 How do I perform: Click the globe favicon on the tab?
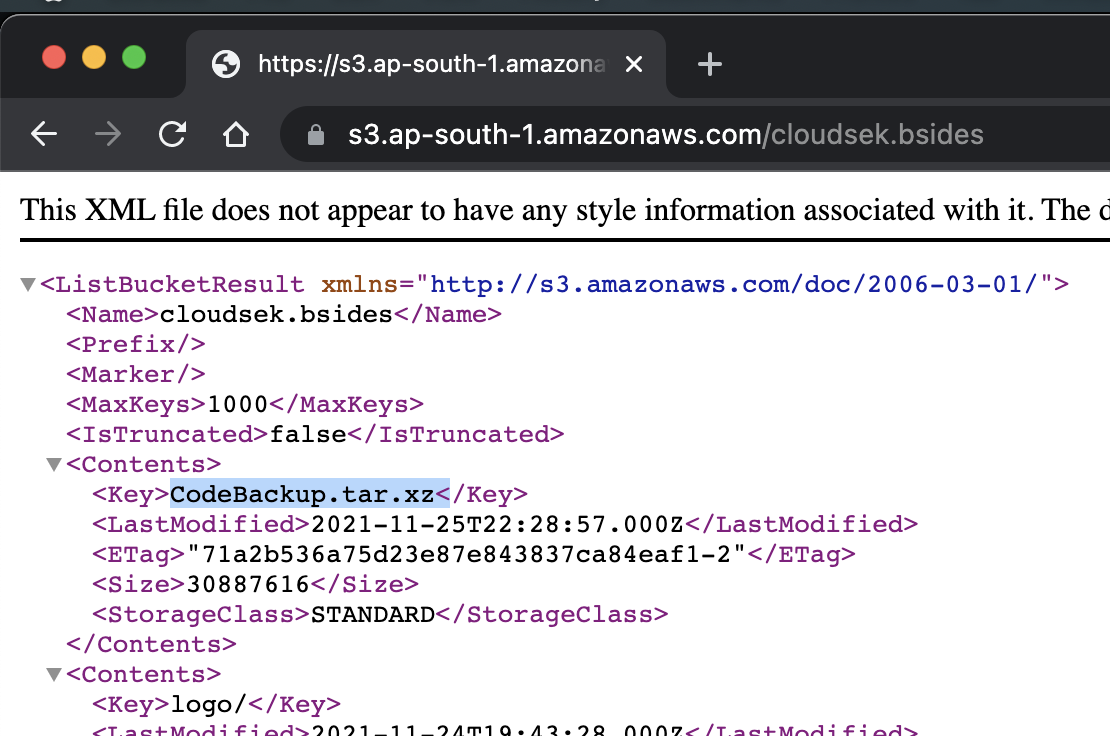pyautogui.click(x=226, y=64)
